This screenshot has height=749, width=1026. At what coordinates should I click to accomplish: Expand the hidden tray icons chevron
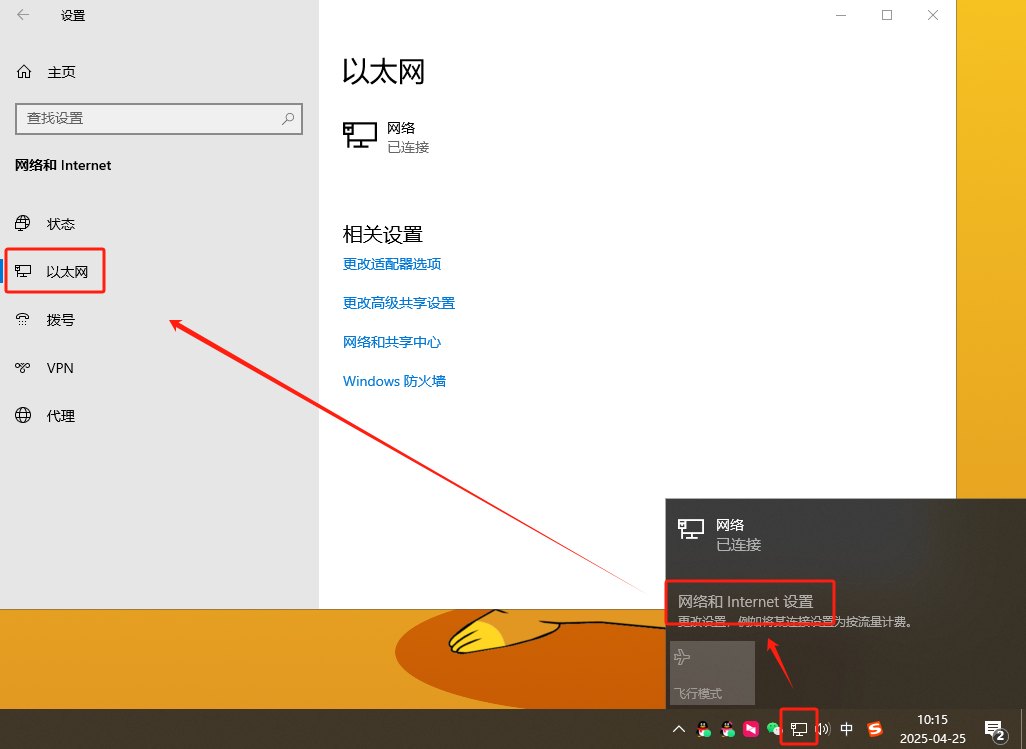[678, 729]
